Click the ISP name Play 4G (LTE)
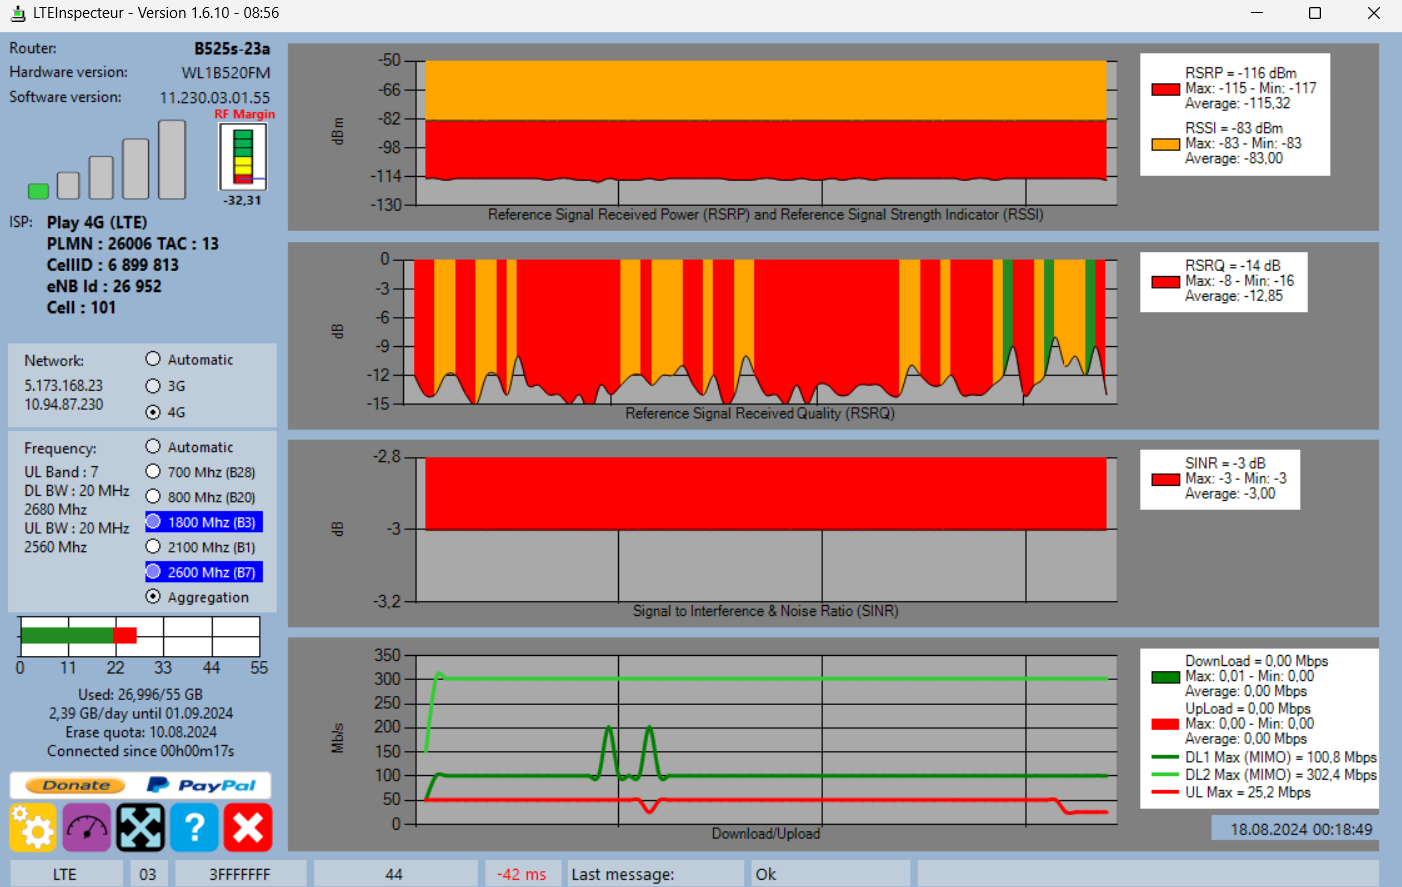The image size is (1402, 887). (x=97, y=222)
